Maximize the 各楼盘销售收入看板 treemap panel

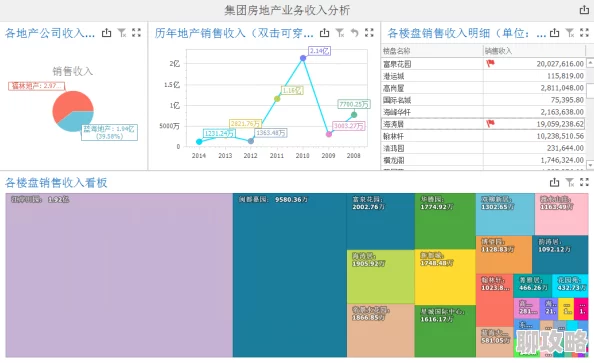pos(584,182)
